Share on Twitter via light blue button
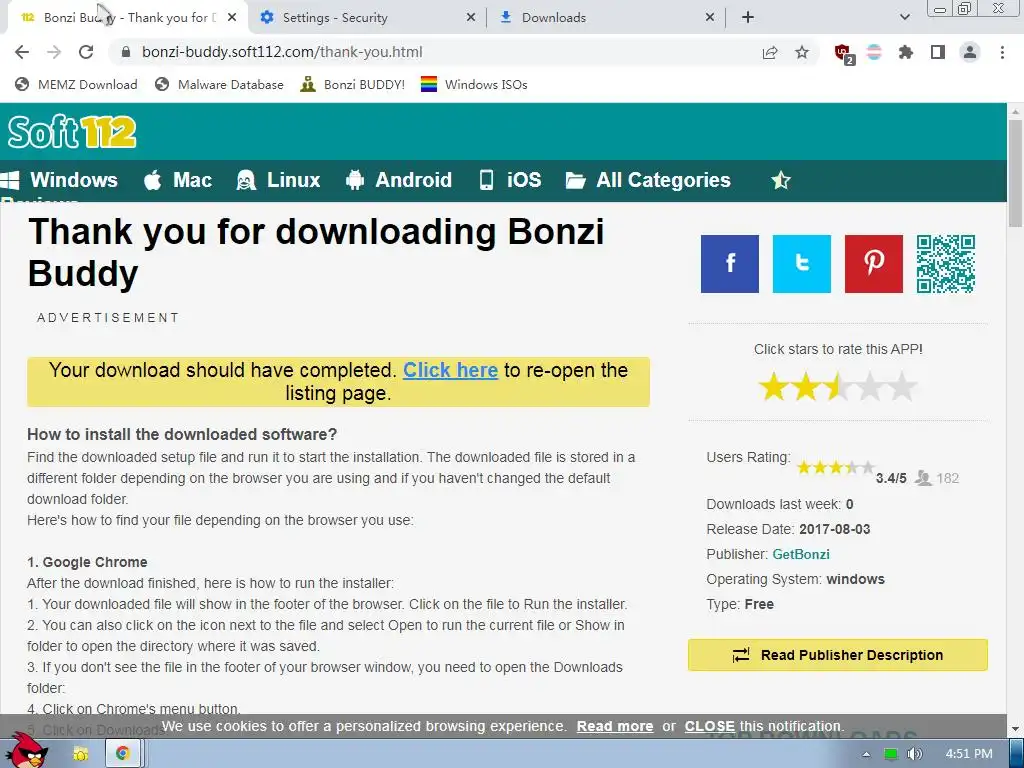 [x=802, y=264]
